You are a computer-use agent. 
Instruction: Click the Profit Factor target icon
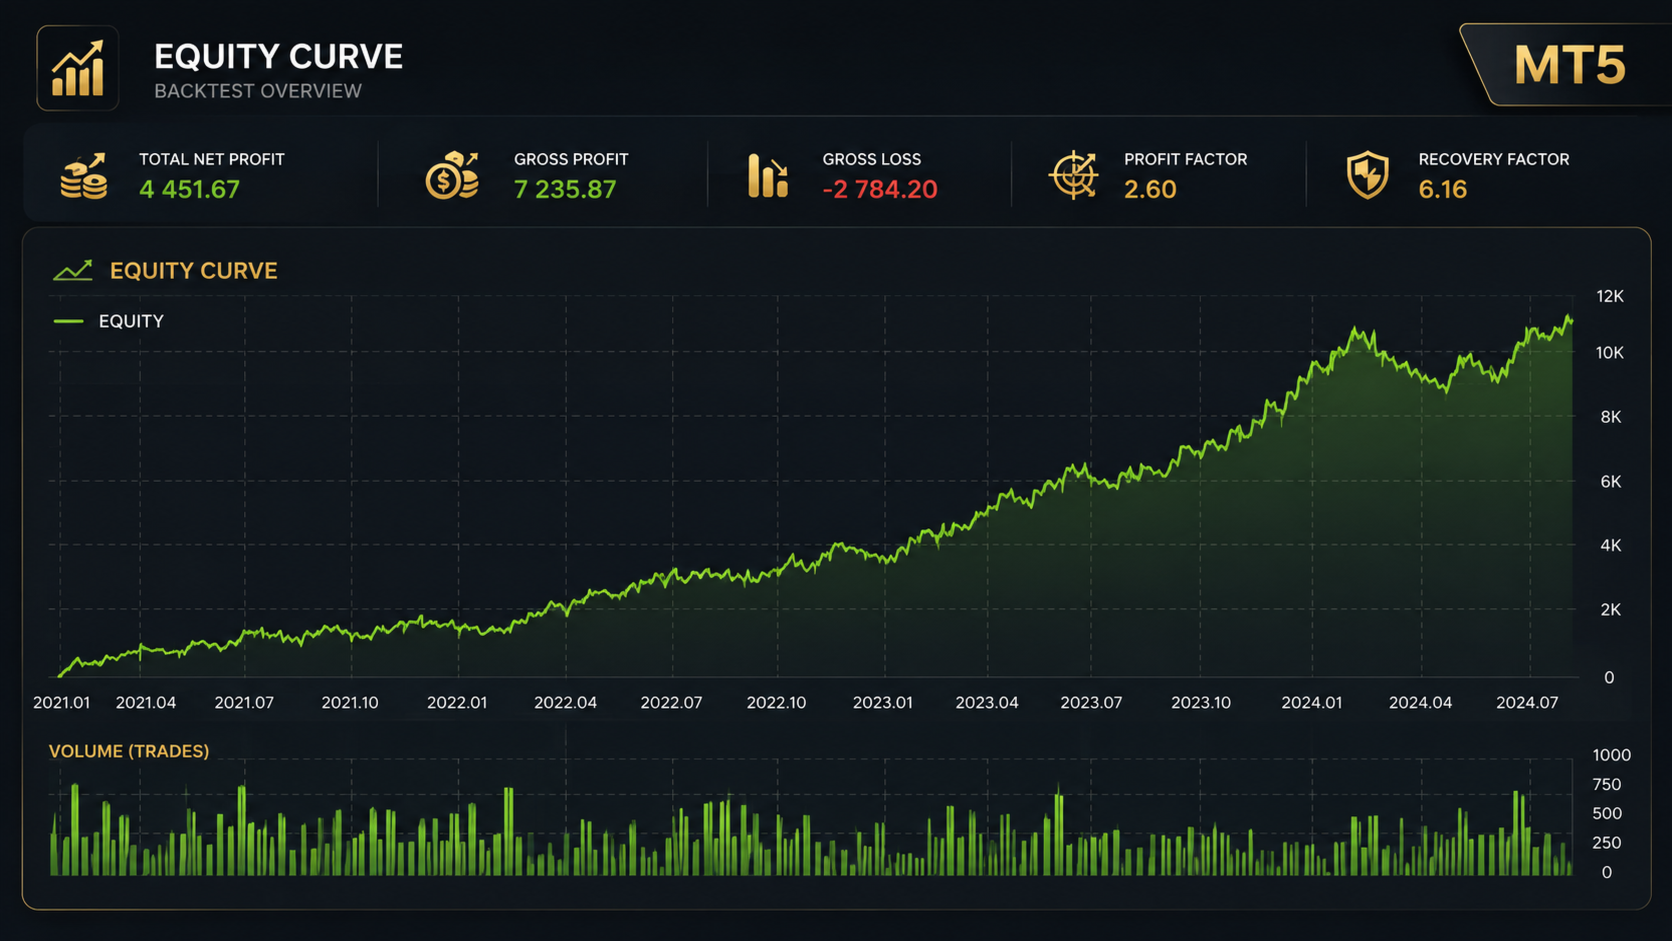(1074, 175)
